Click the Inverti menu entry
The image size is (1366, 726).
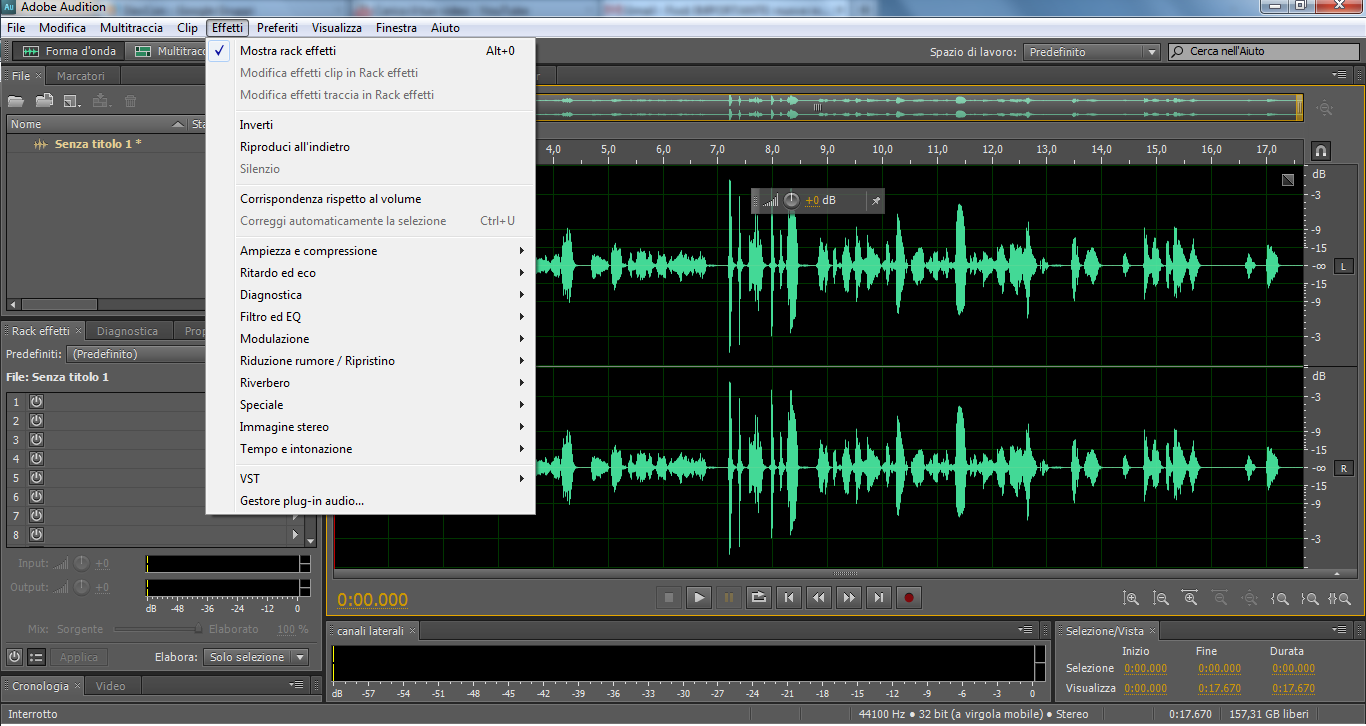[x=371, y=125]
